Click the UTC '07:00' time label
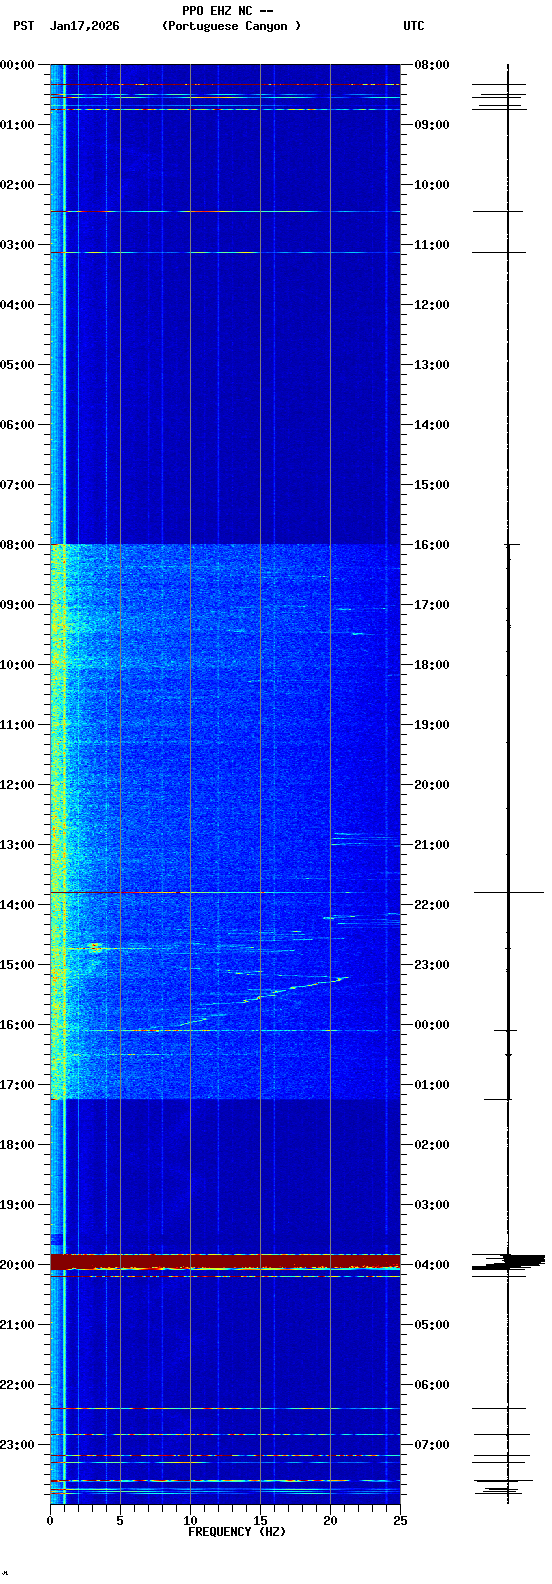This screenshot has height=1584, width=552. tap(432, 1445)
